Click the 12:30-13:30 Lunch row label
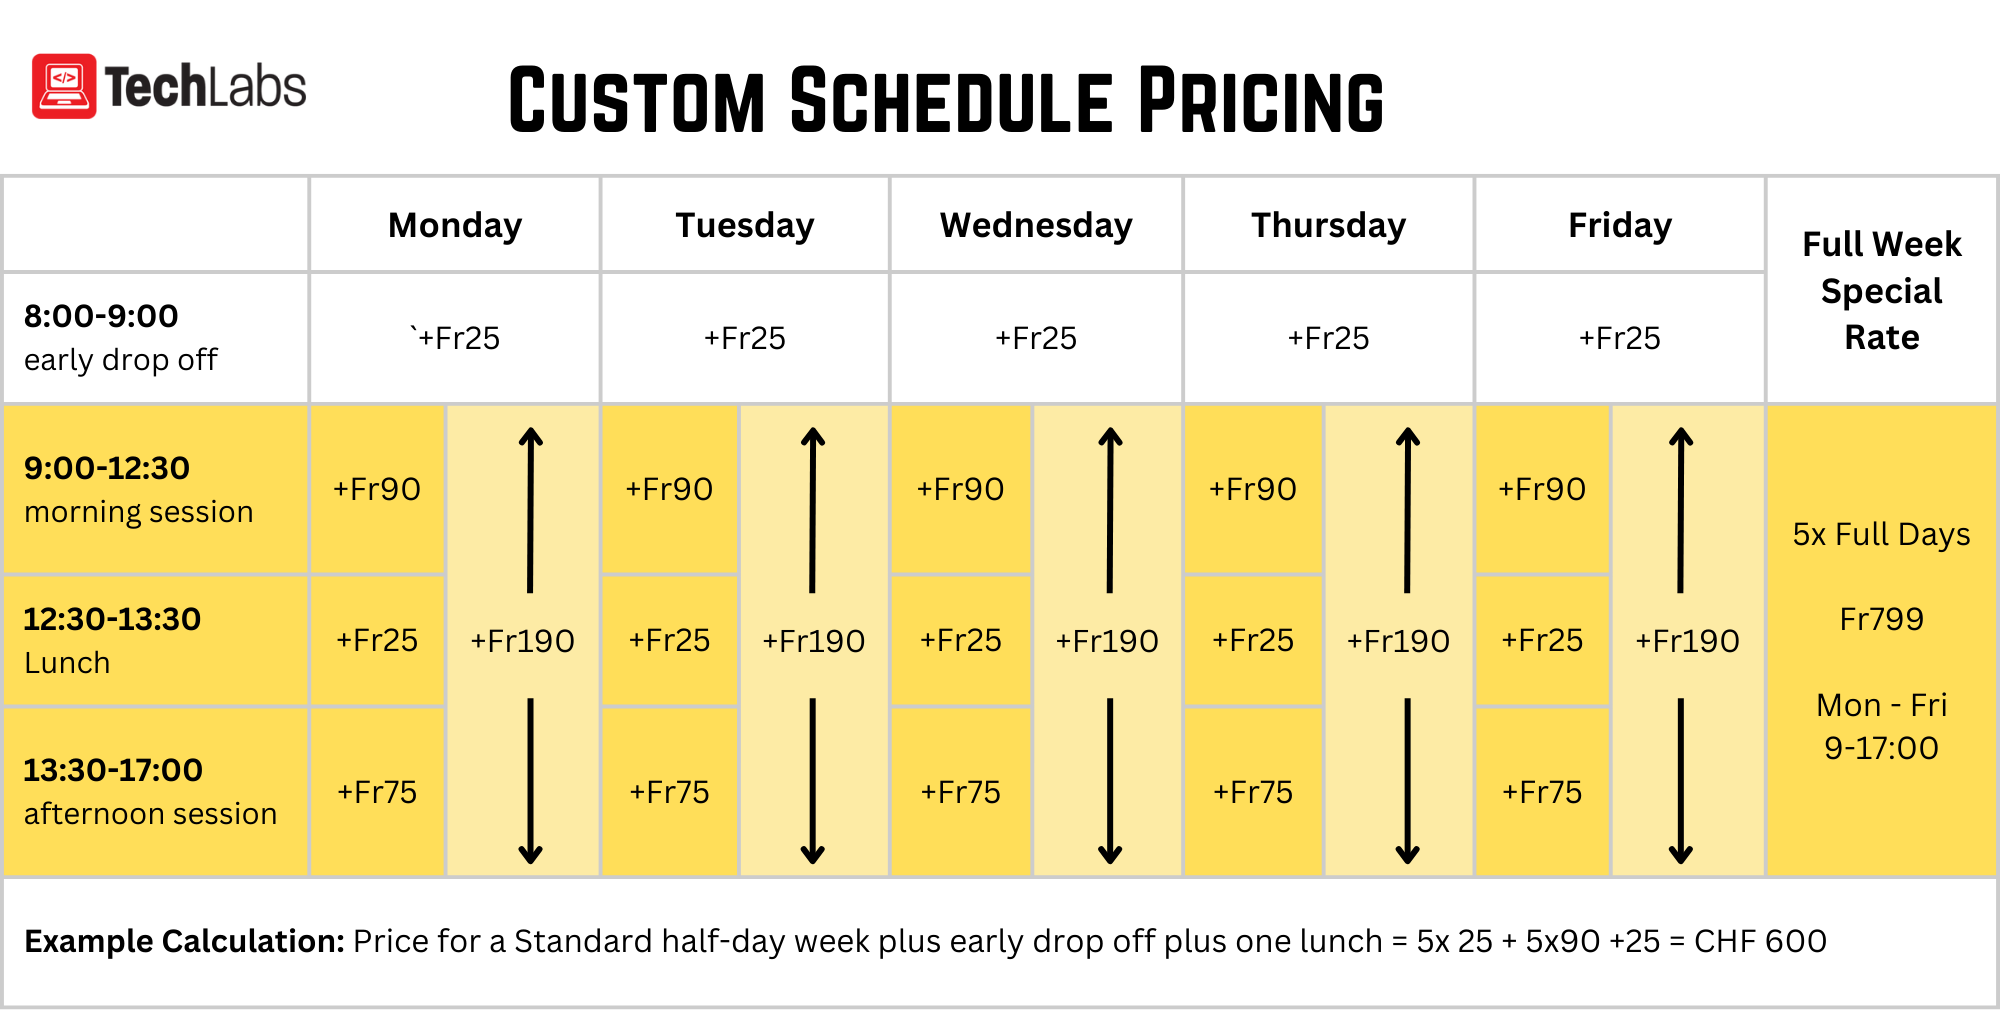Screen dimensions: 2000x1010 coord(112,640)
